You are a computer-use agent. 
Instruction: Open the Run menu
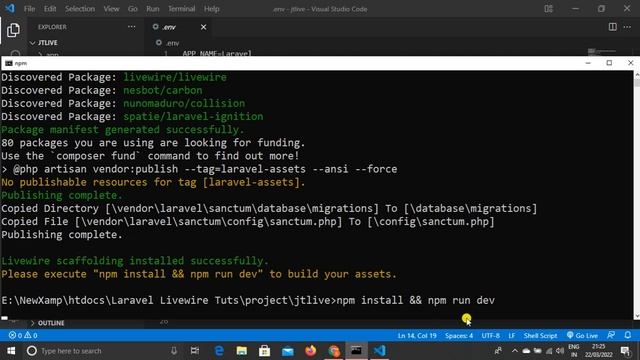(x=153, y=9)
